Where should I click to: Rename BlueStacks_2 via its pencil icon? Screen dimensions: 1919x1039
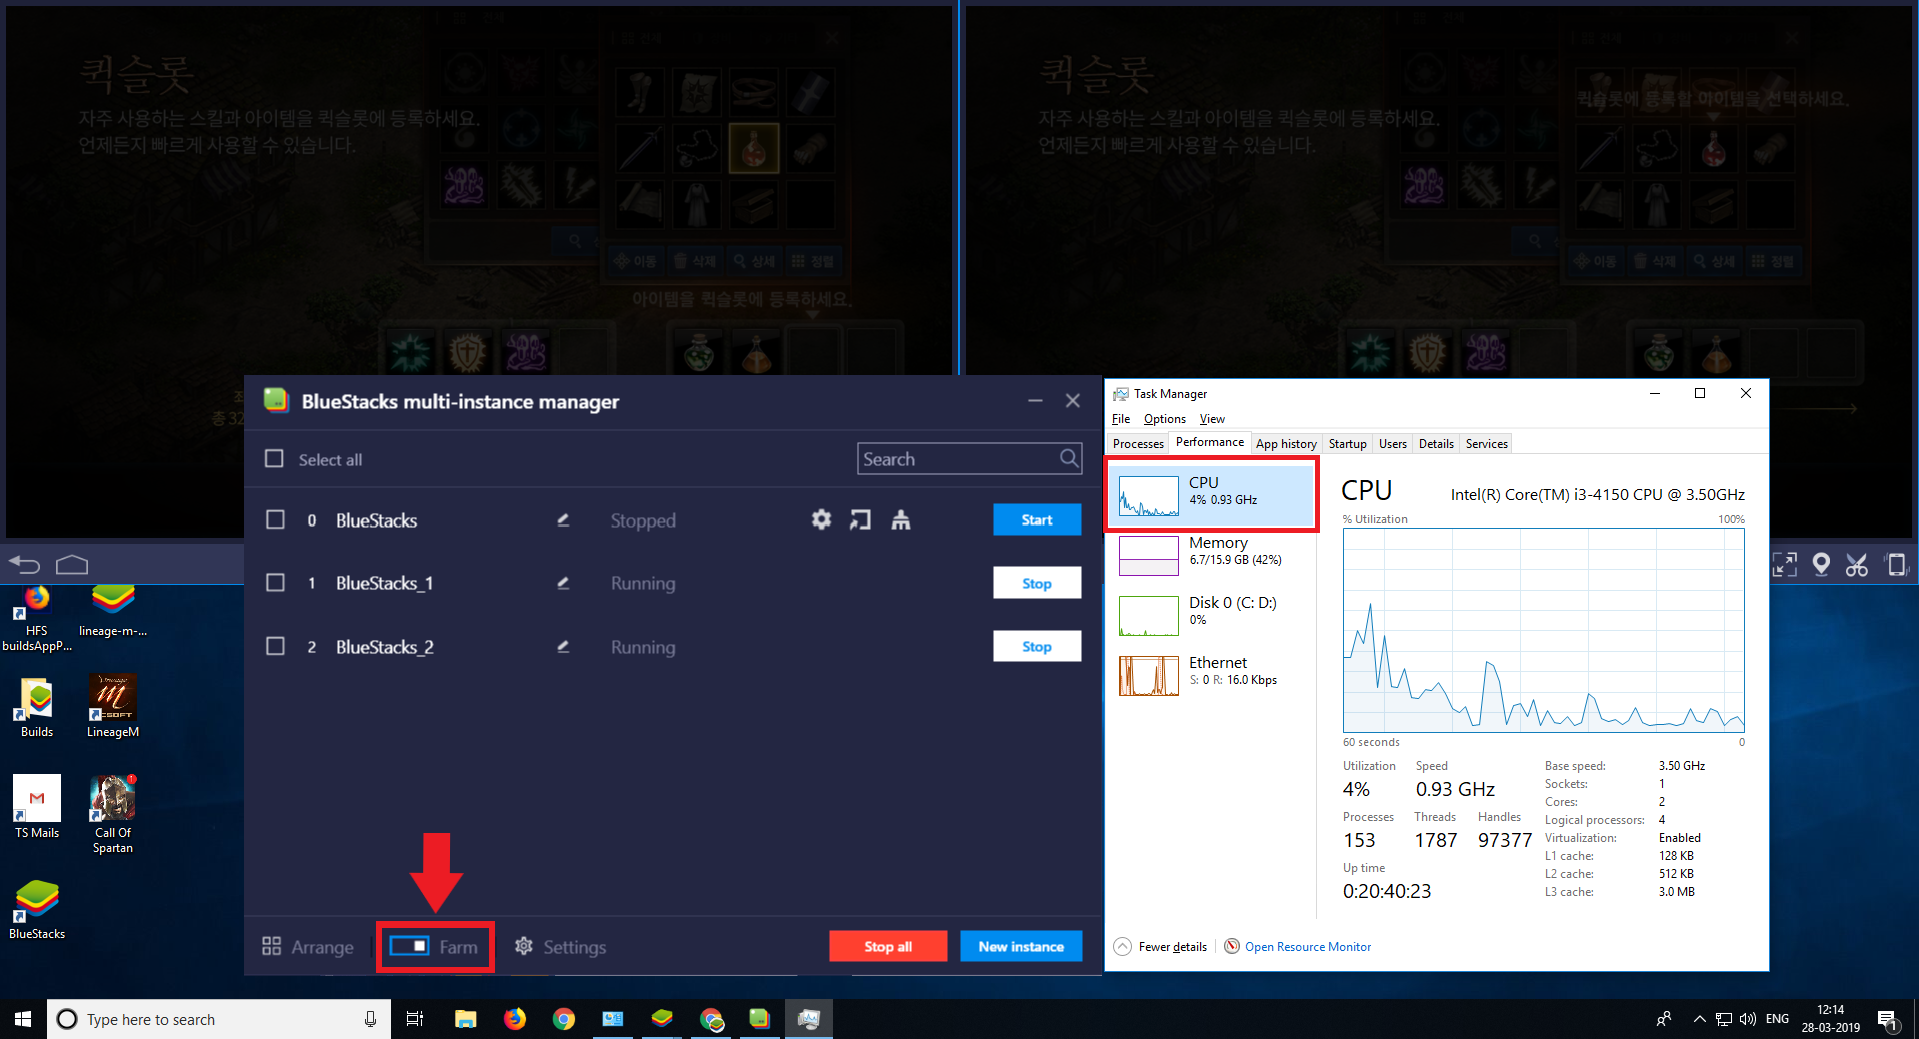[x=563, y=647]
